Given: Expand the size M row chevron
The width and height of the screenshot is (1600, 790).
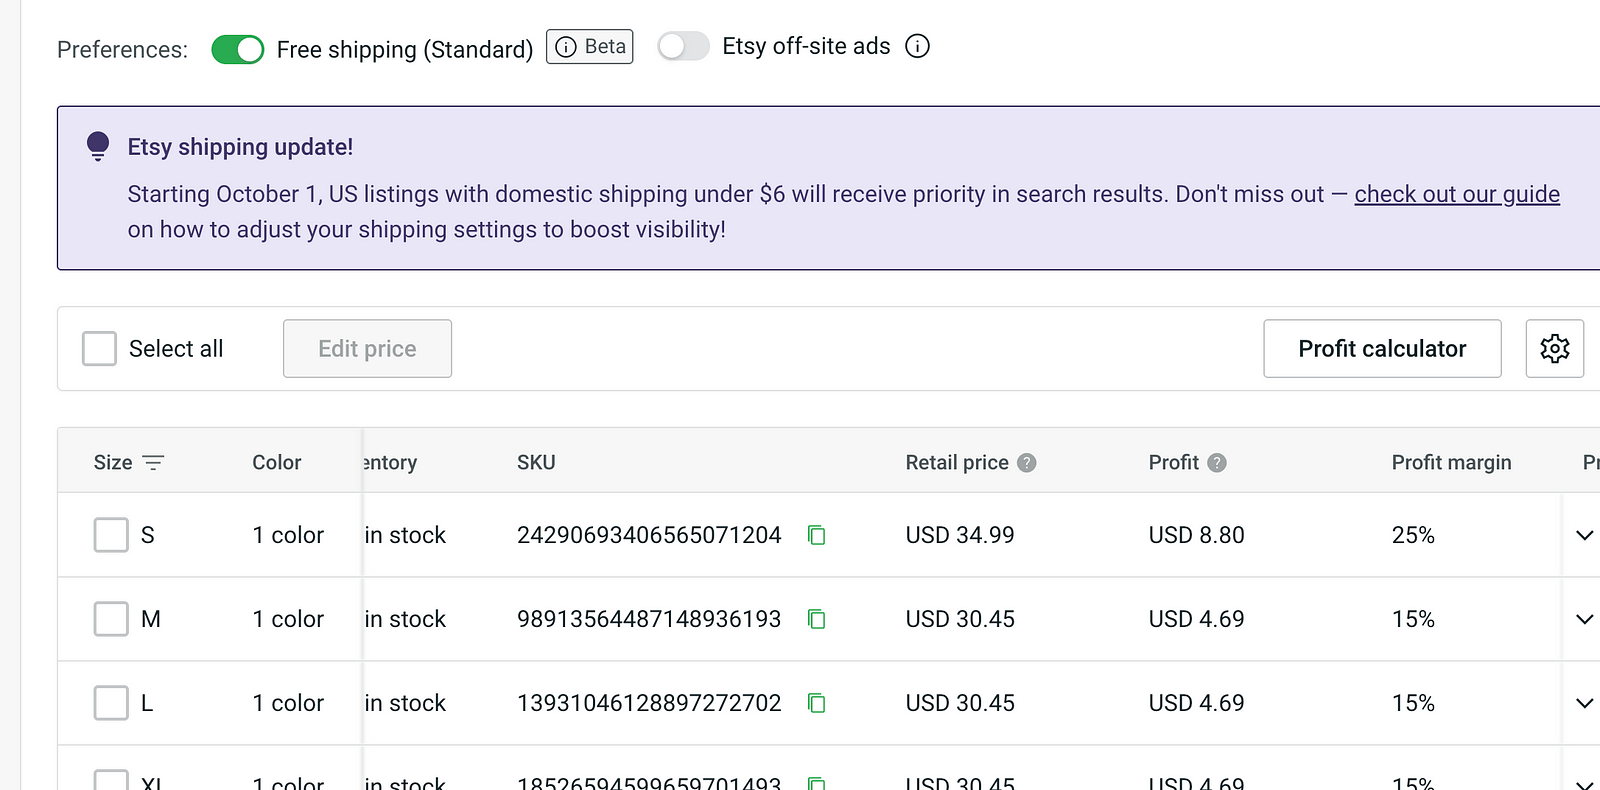Looking at the screenshot, I should 1584,619.
